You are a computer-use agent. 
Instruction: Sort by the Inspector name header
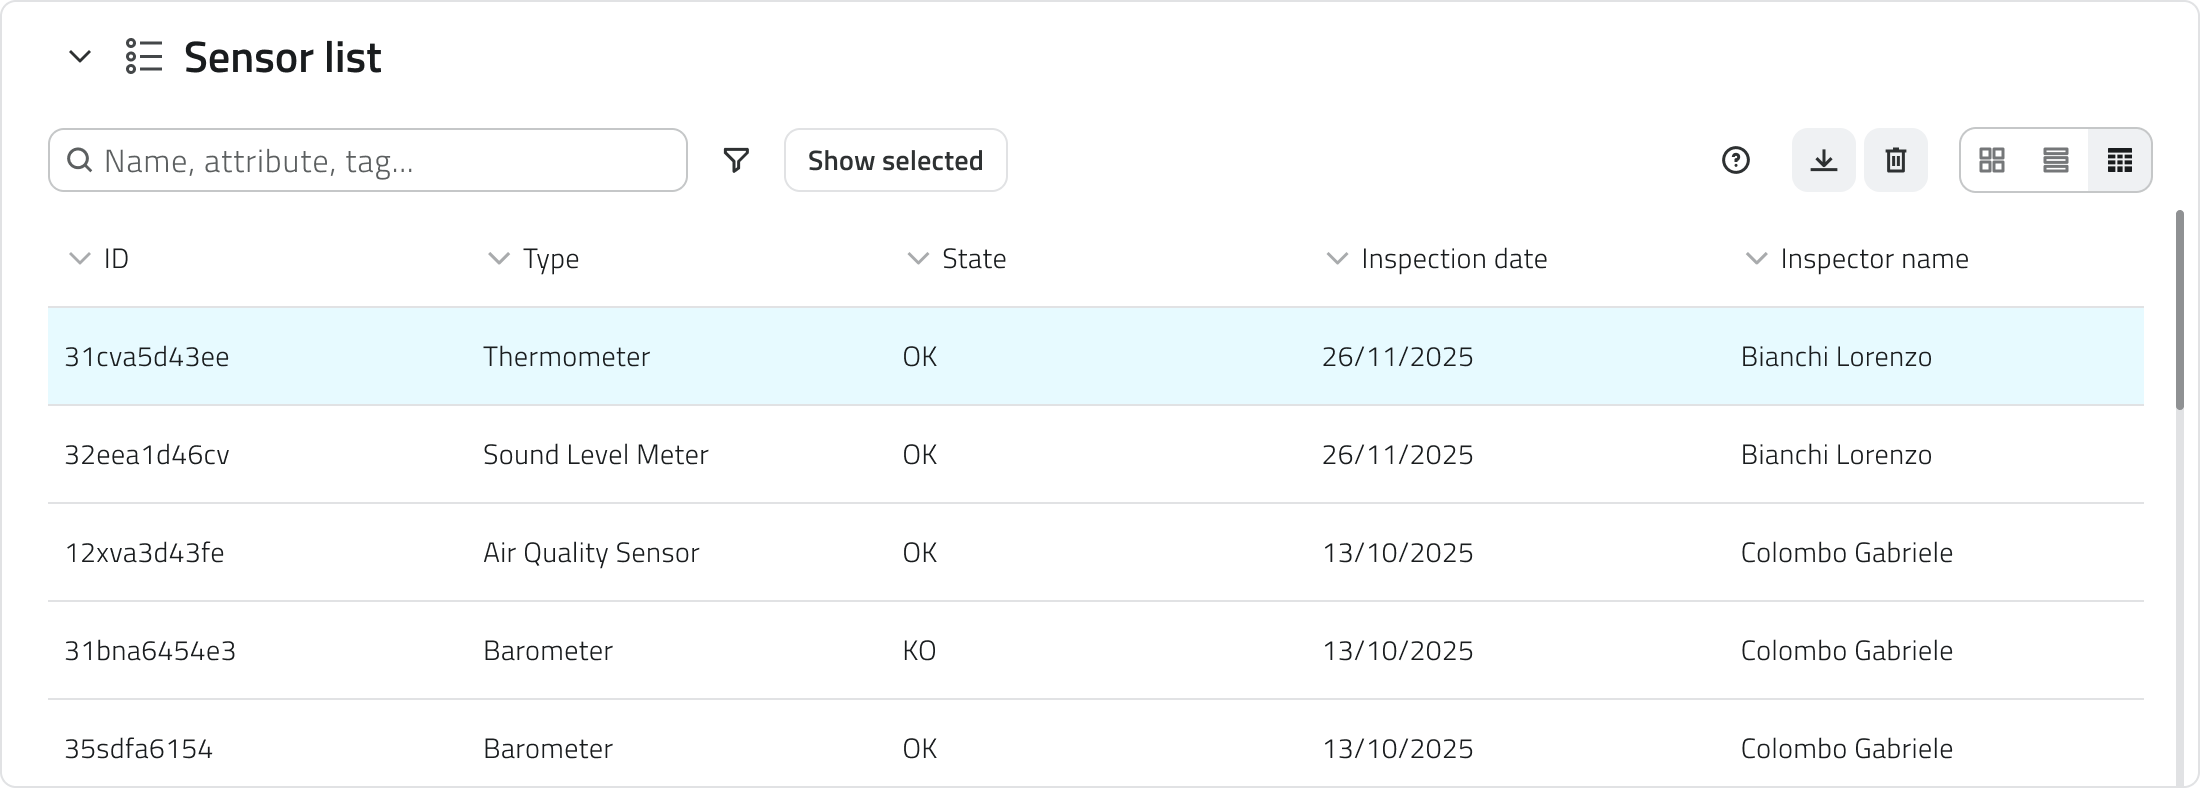[x=1873, y=259]
